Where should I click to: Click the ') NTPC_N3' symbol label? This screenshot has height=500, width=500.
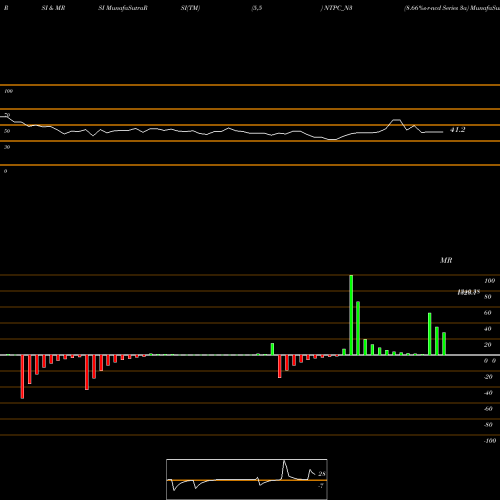(336, 8)
